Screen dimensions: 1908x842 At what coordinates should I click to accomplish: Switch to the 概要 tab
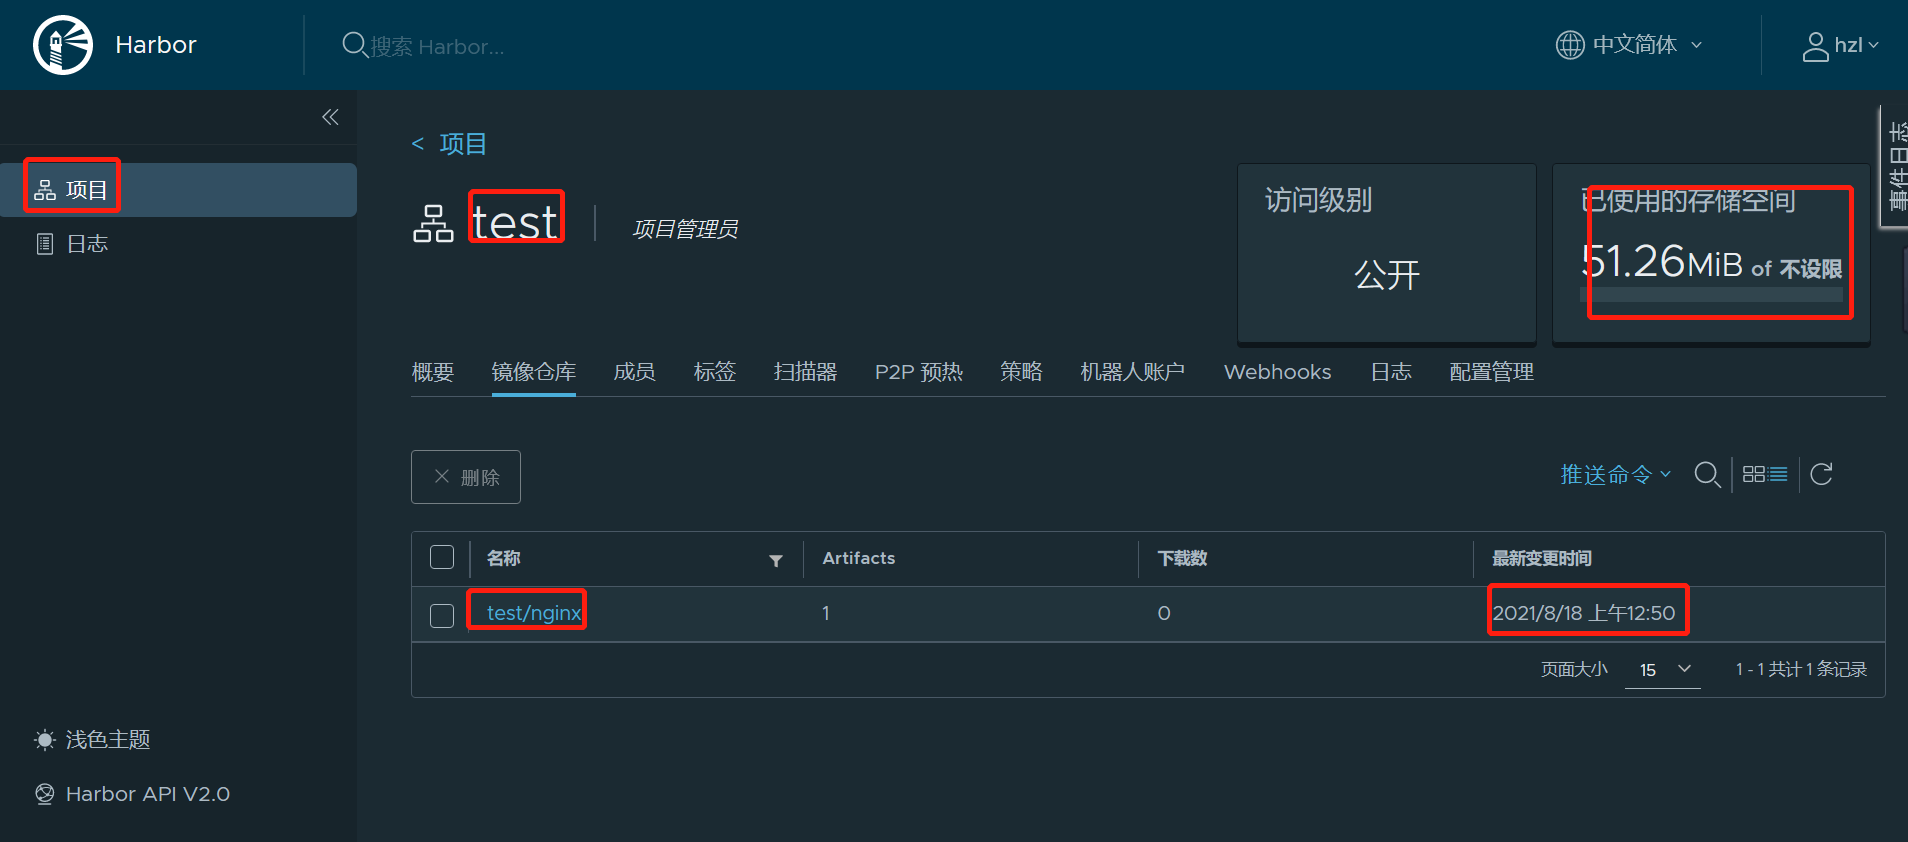433,372
